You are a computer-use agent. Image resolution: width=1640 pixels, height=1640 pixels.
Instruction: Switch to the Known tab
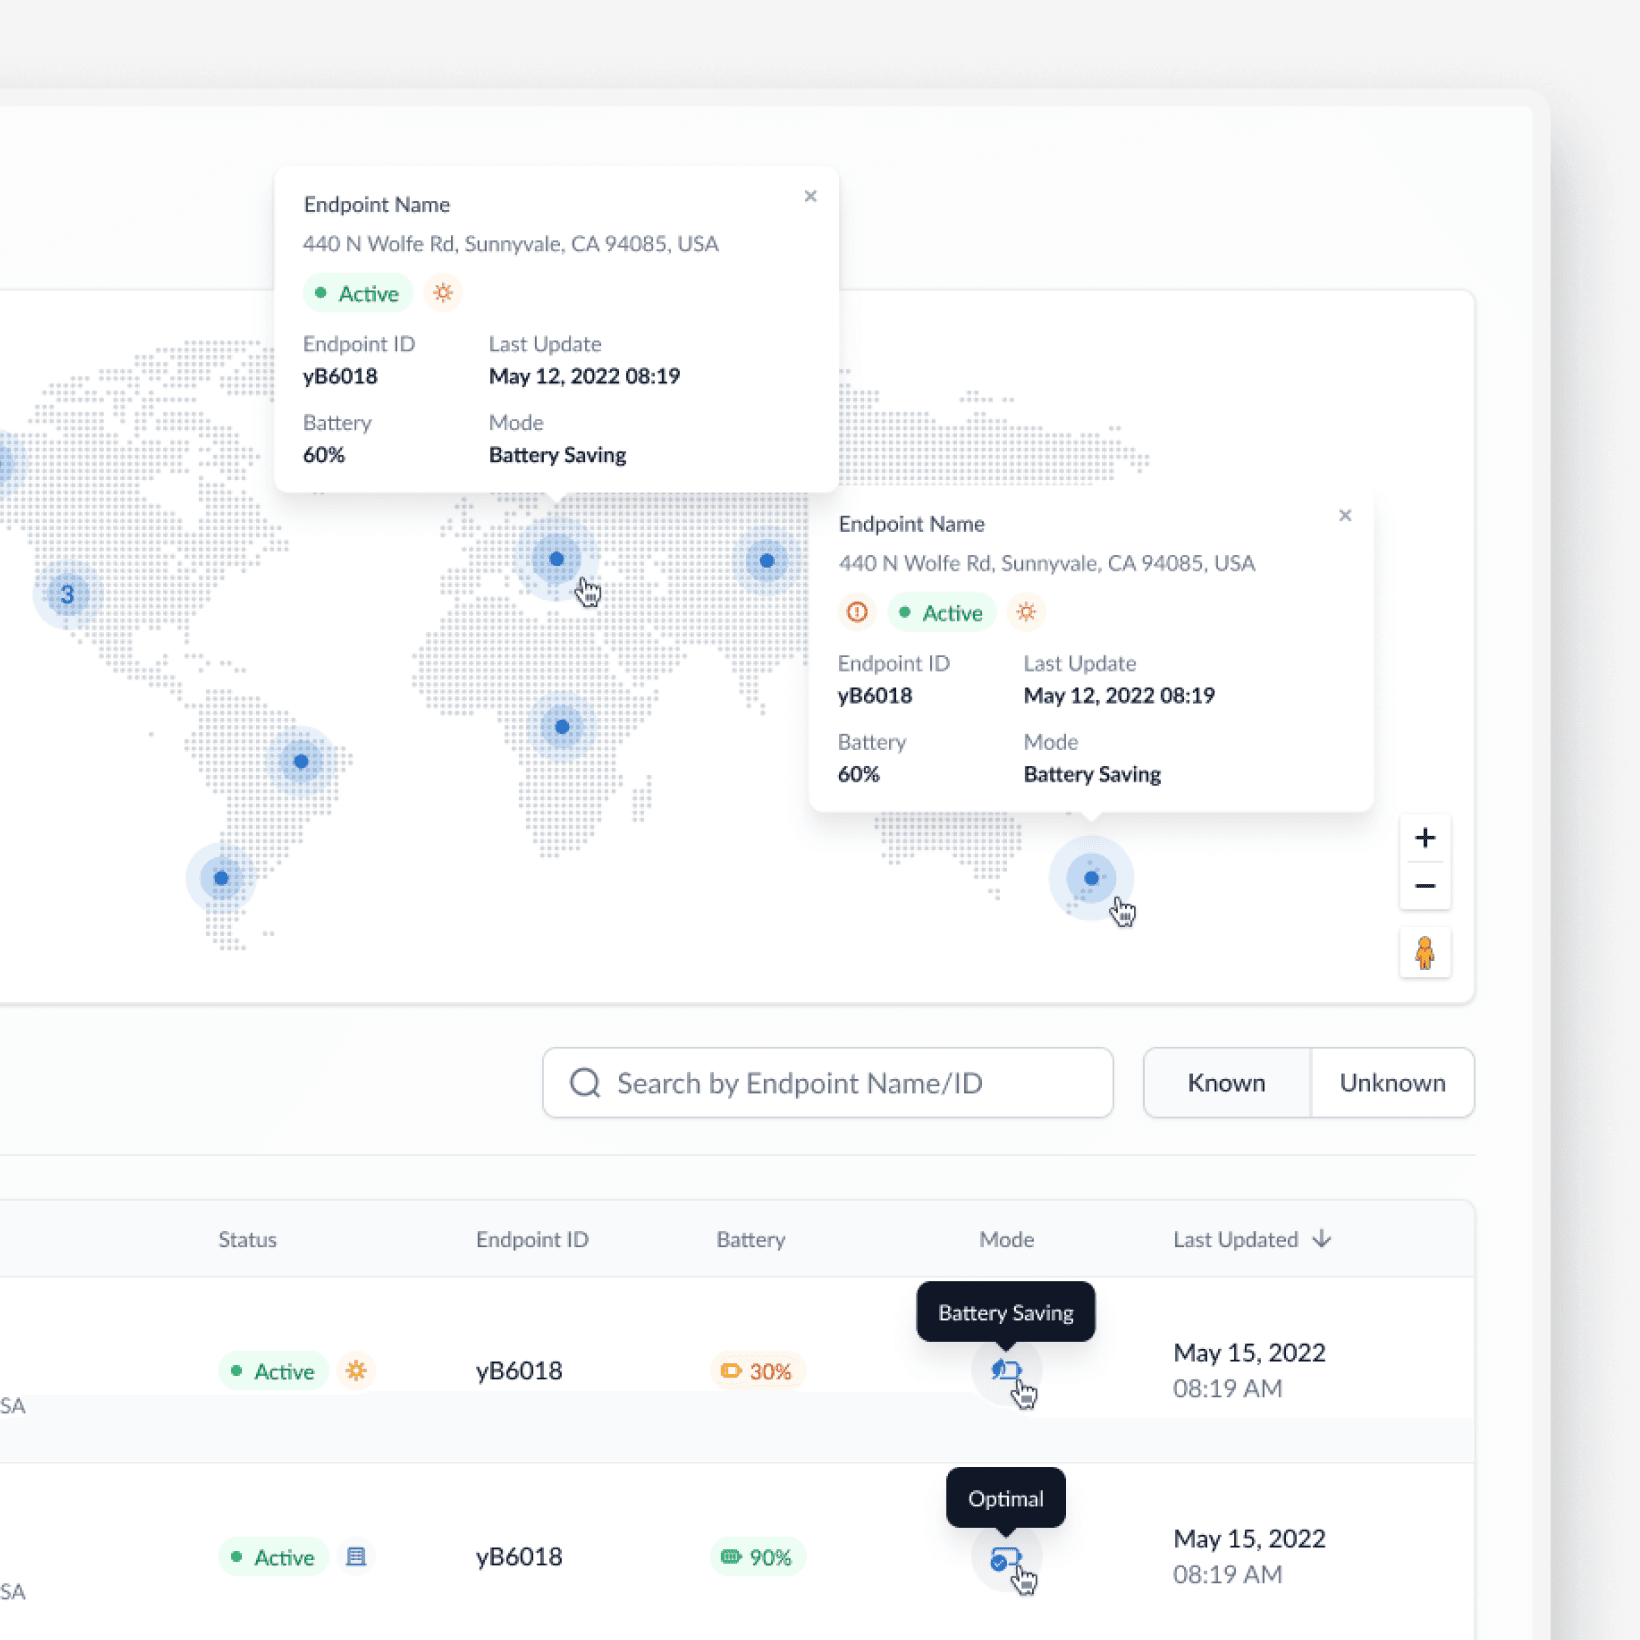[x=1227, y=1083]
